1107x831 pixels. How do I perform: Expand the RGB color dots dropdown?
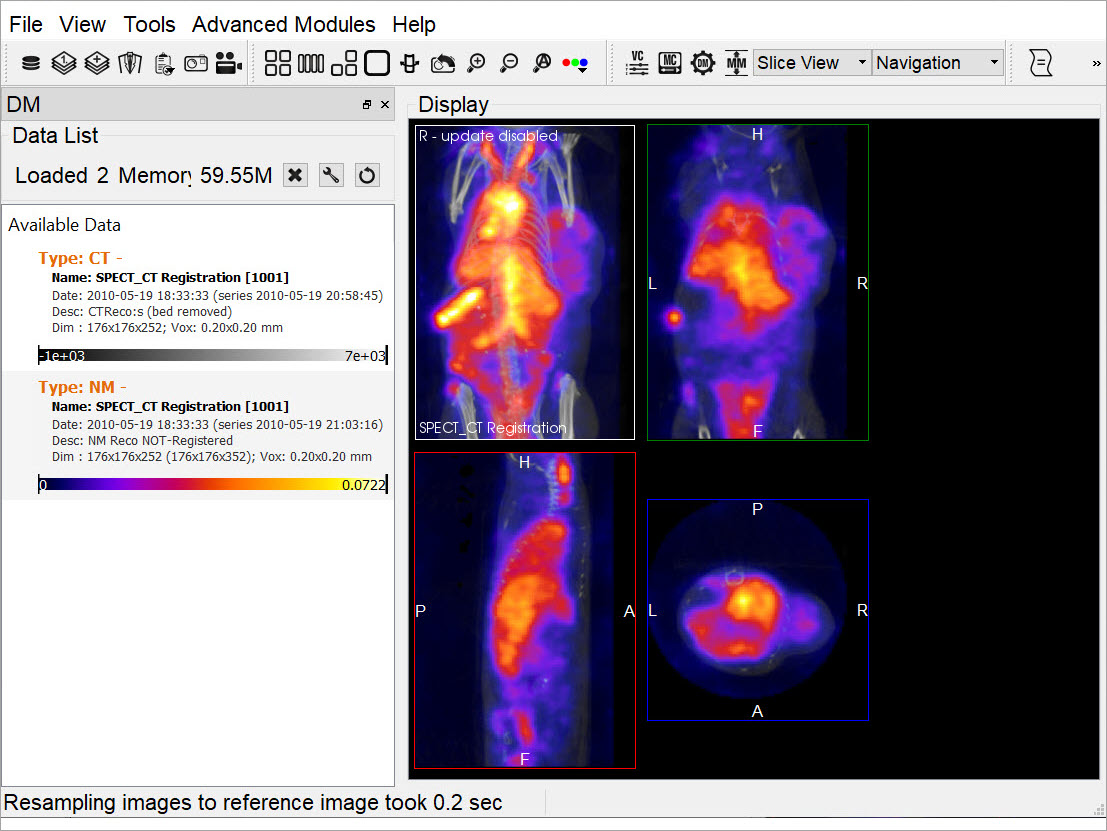(576, 63)
